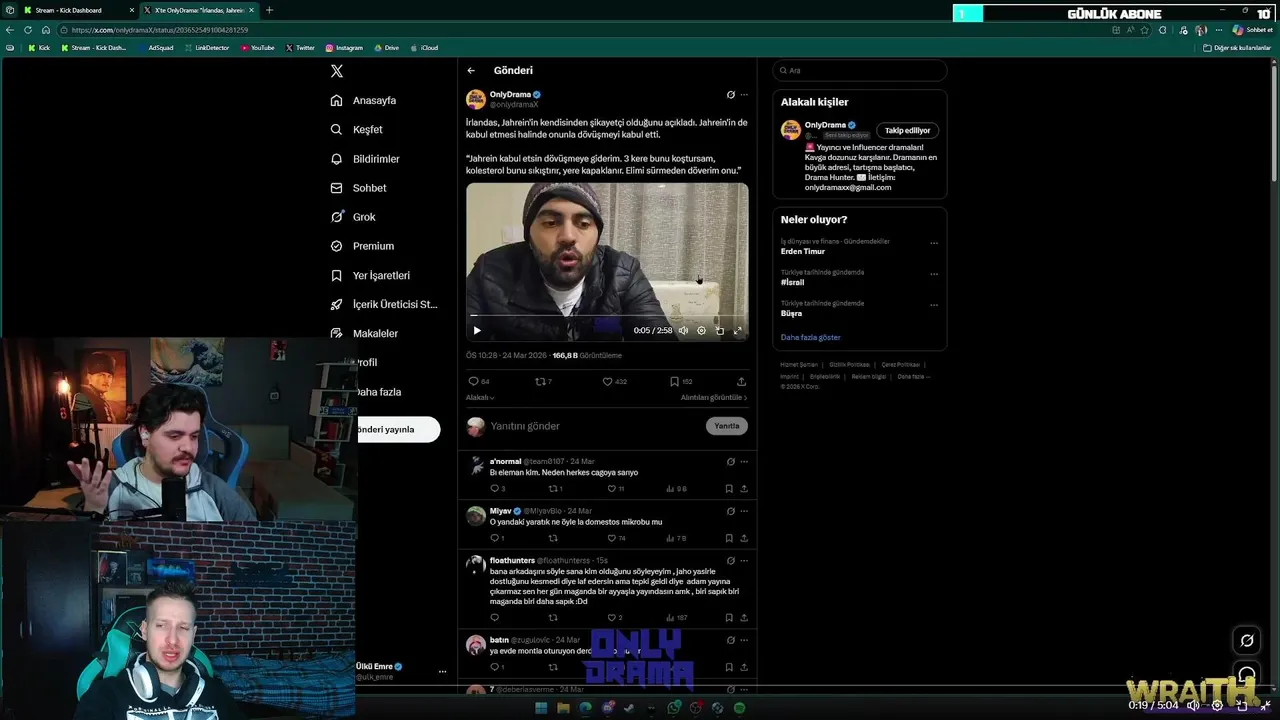Open Grok from the sidebar

(x=353, y=217)
